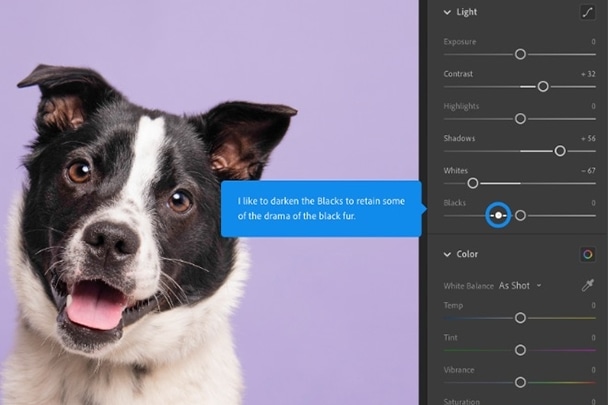Open the Color Mixer circle icon

click(587, 254)
